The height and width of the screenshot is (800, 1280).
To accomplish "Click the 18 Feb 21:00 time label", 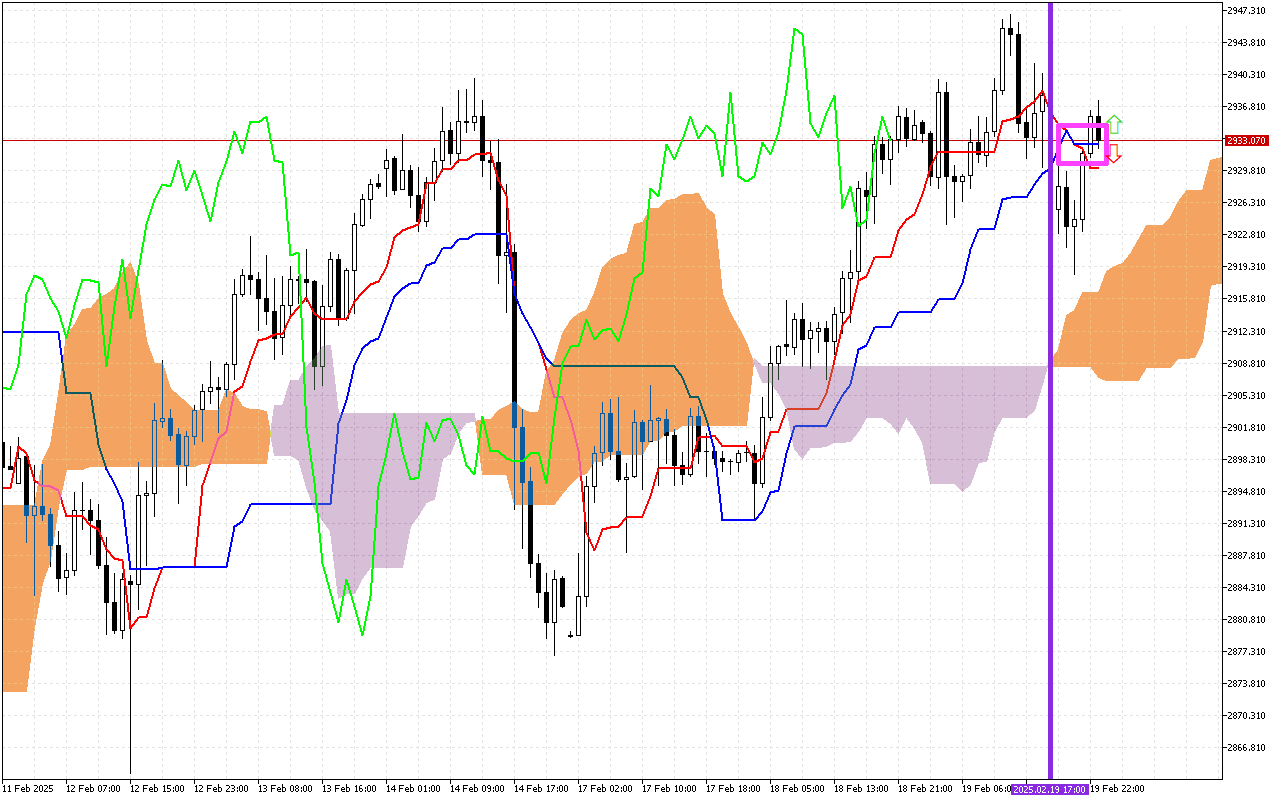I will point(926,789).
